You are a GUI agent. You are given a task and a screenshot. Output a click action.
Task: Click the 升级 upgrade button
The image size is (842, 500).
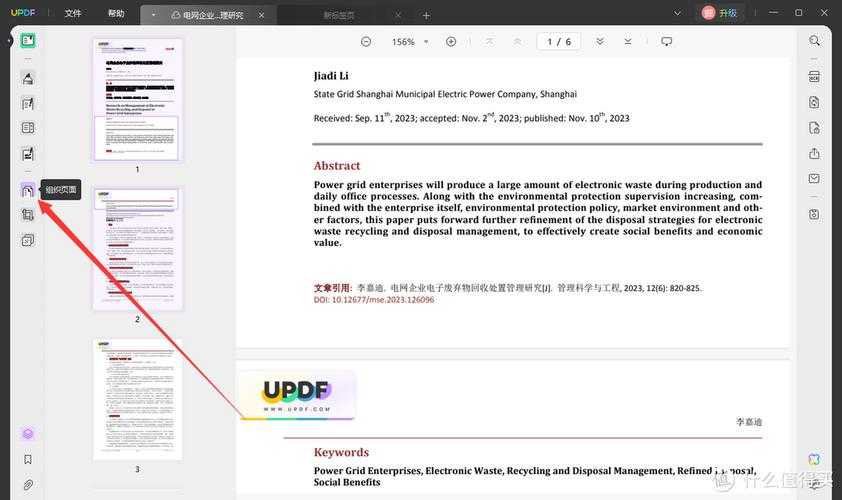[721, 13]
